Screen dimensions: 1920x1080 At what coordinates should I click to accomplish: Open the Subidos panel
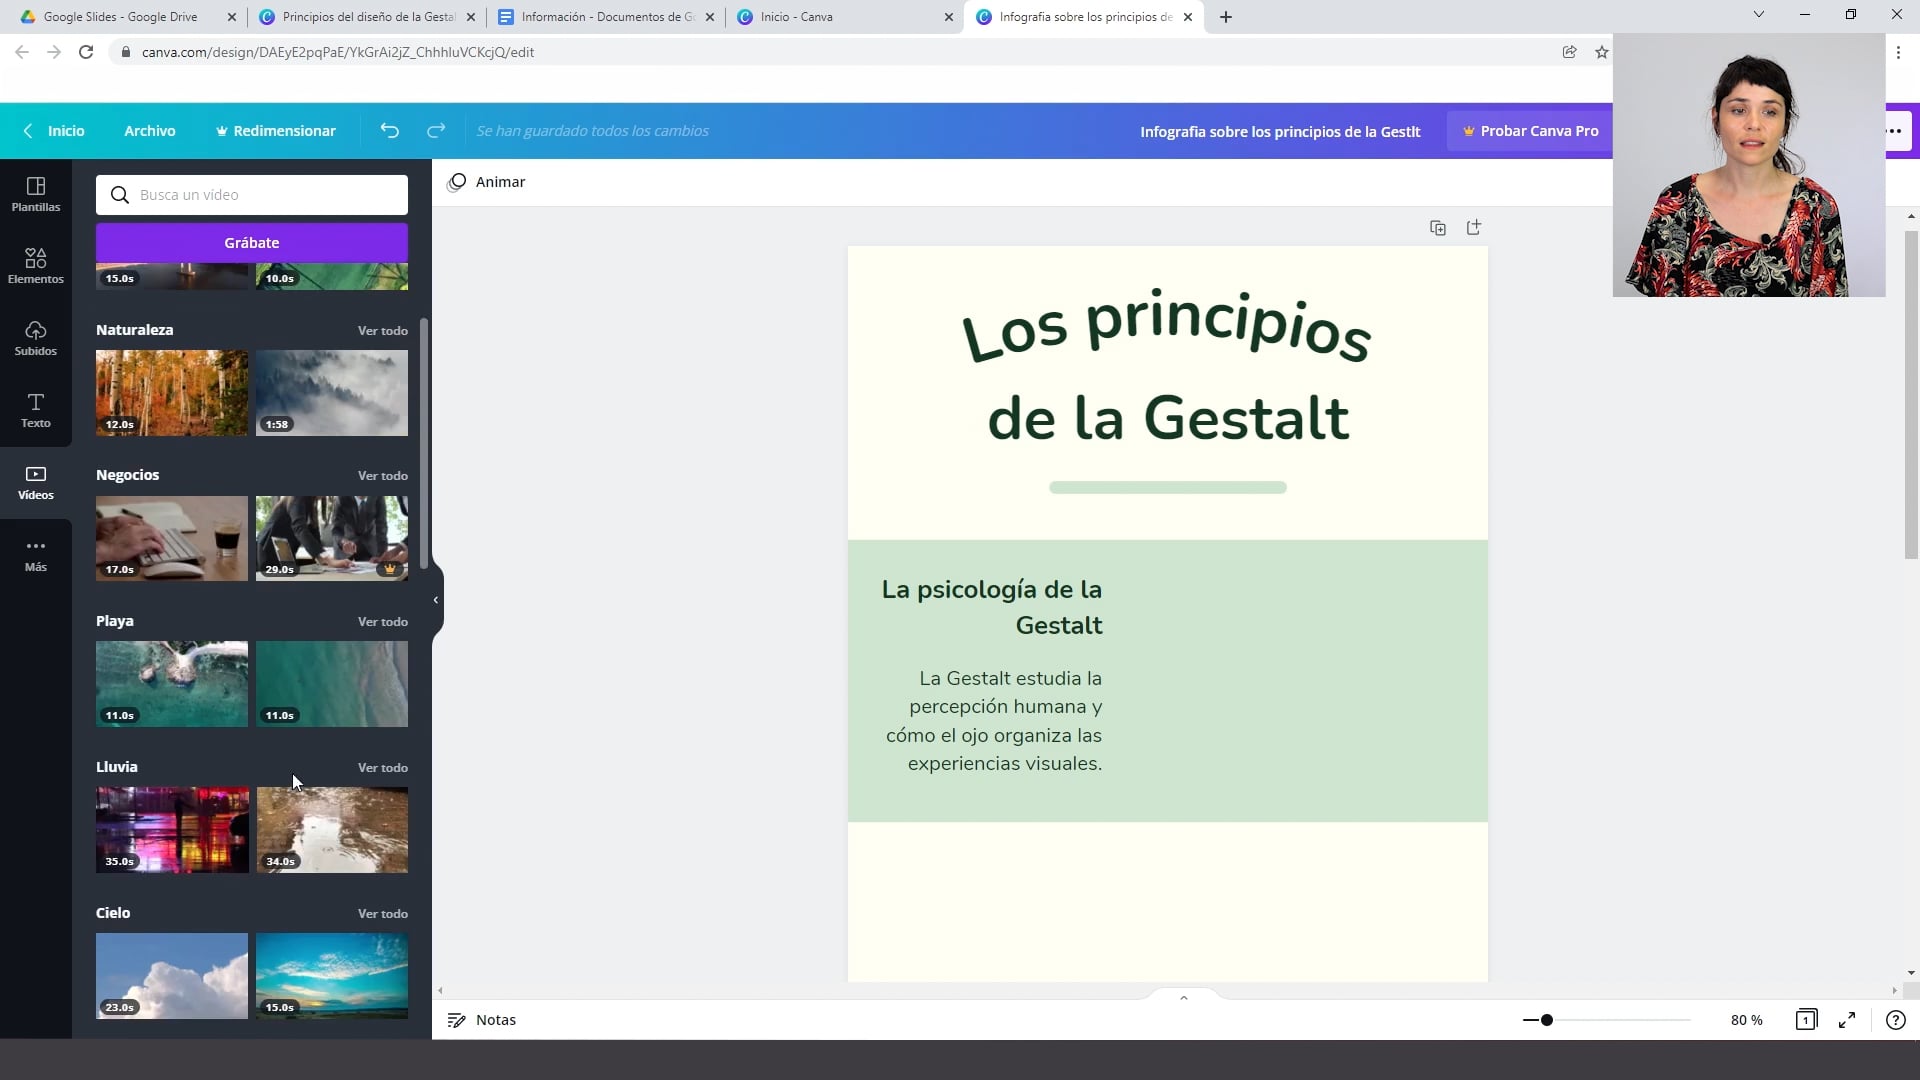coord(35,336)
